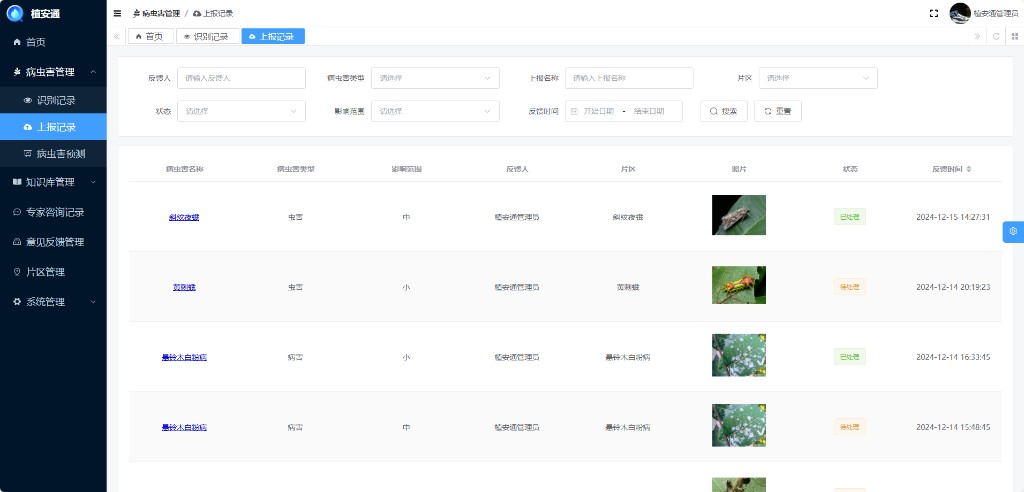Focus the 反馈人 input field
The width and height of the screenshot is (1024, 492).
coord(241,78)
